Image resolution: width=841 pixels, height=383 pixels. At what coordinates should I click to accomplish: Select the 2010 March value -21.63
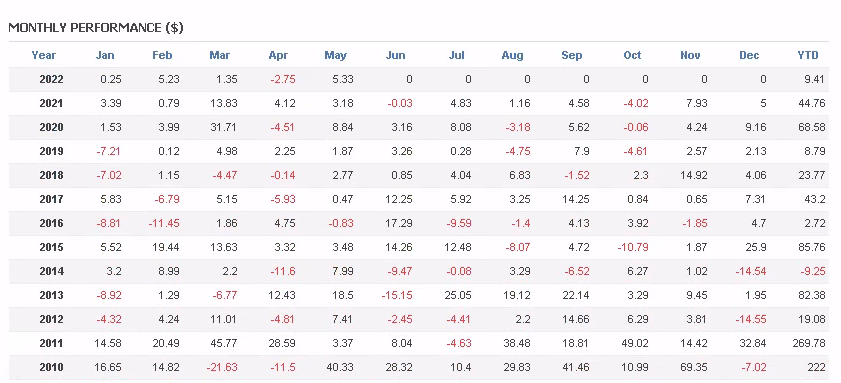coord(222,367)
